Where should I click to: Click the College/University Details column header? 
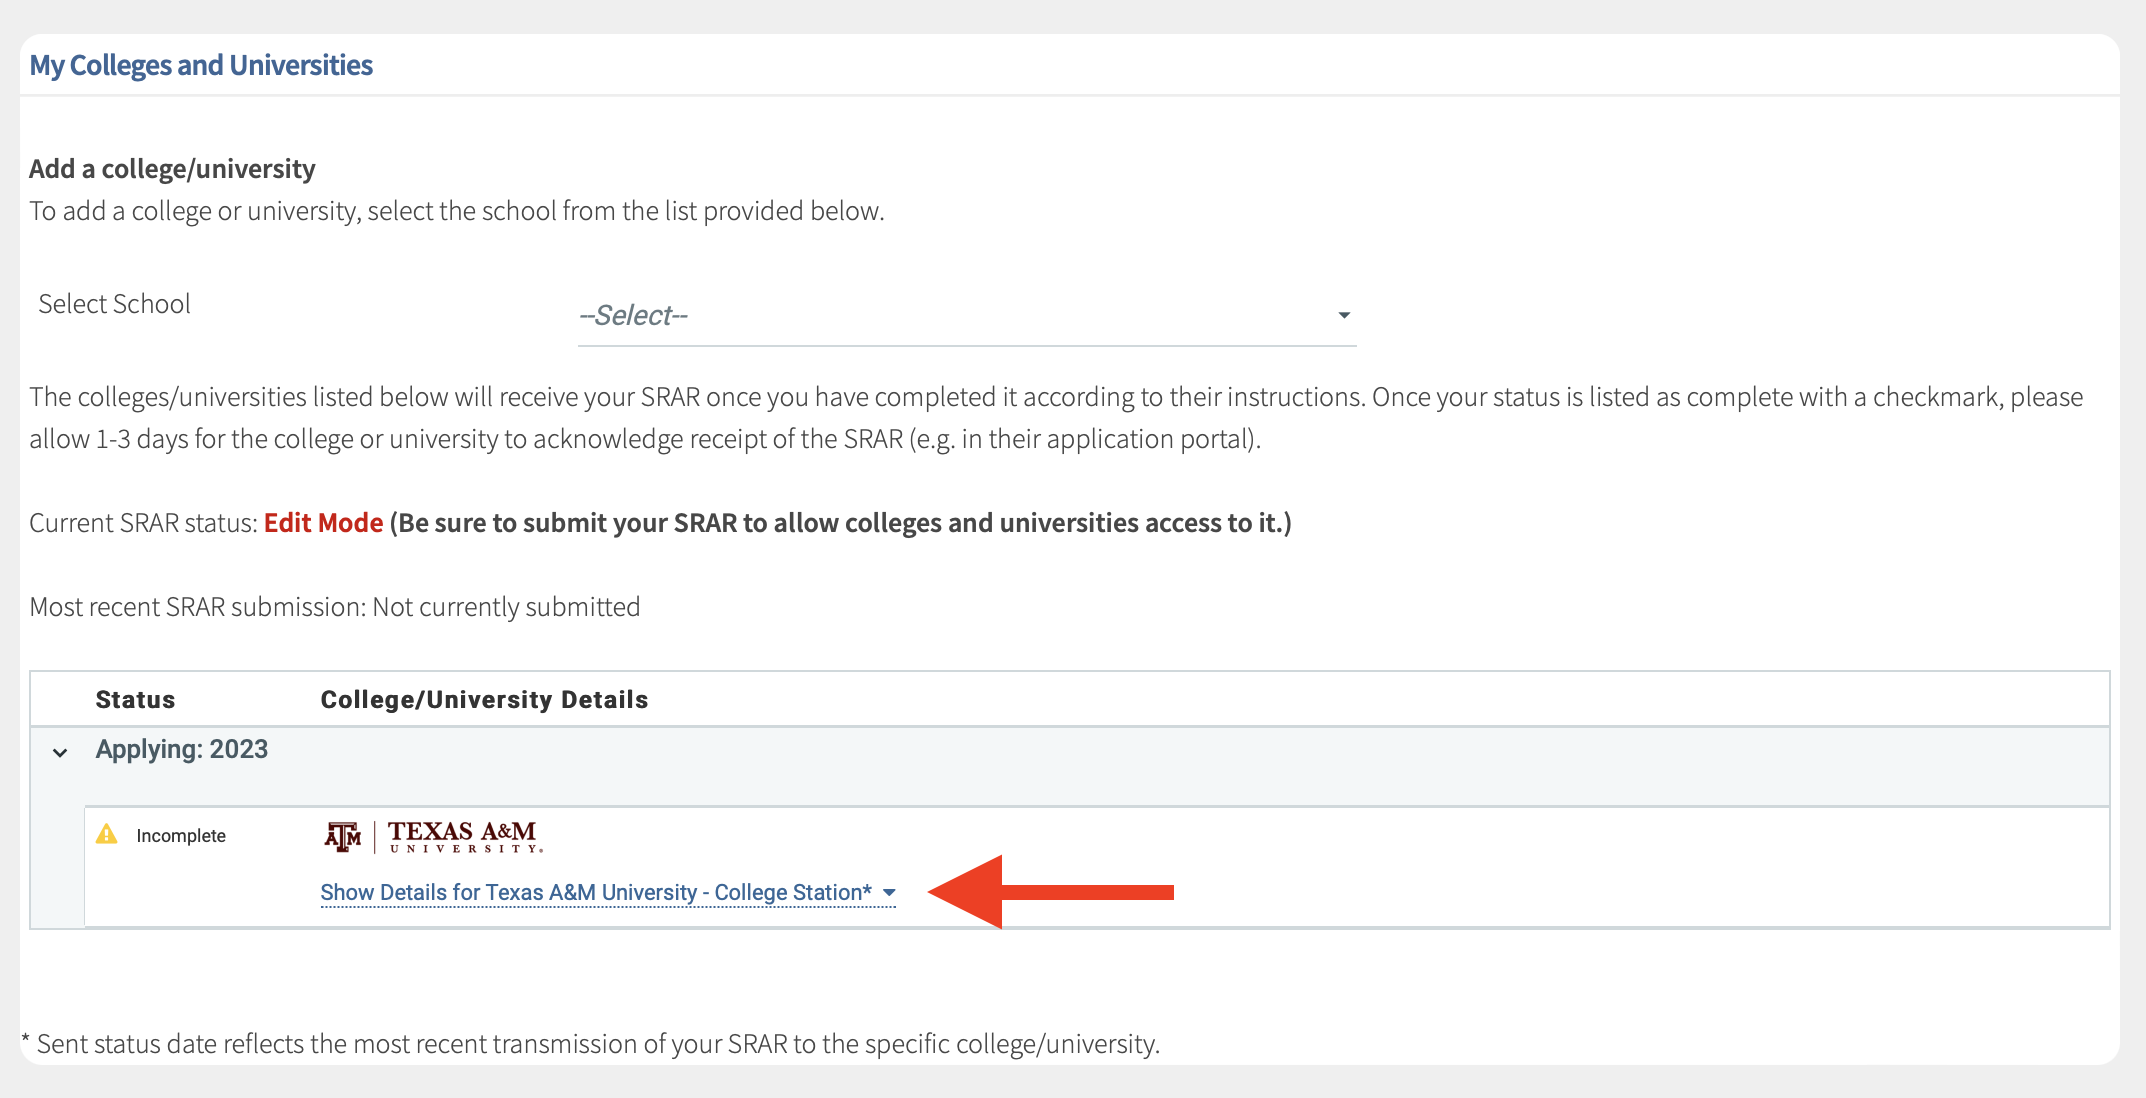tap(484, 700)
